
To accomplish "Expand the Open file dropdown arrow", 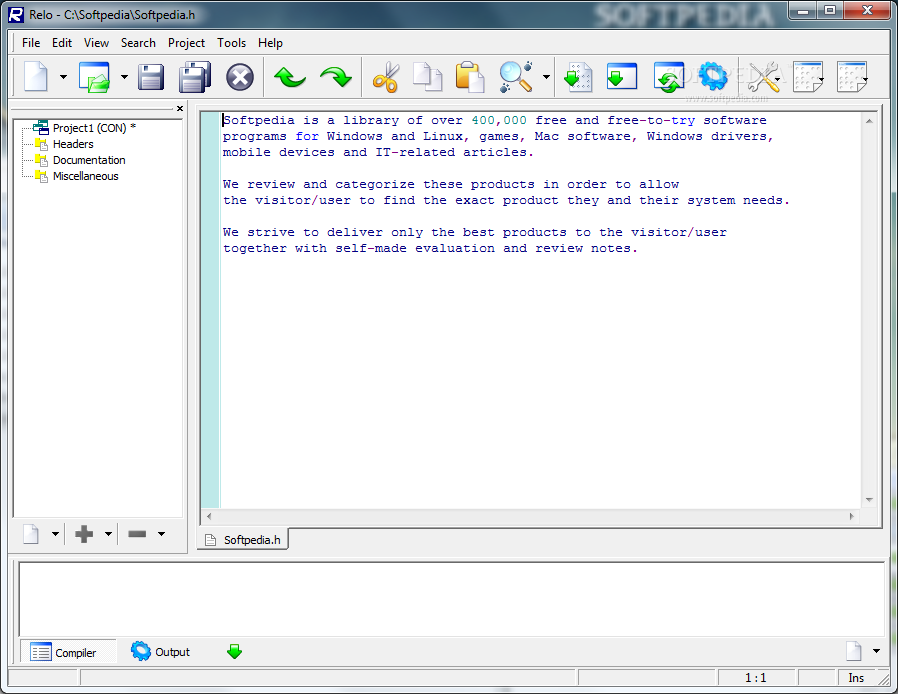I will (124, 77).
